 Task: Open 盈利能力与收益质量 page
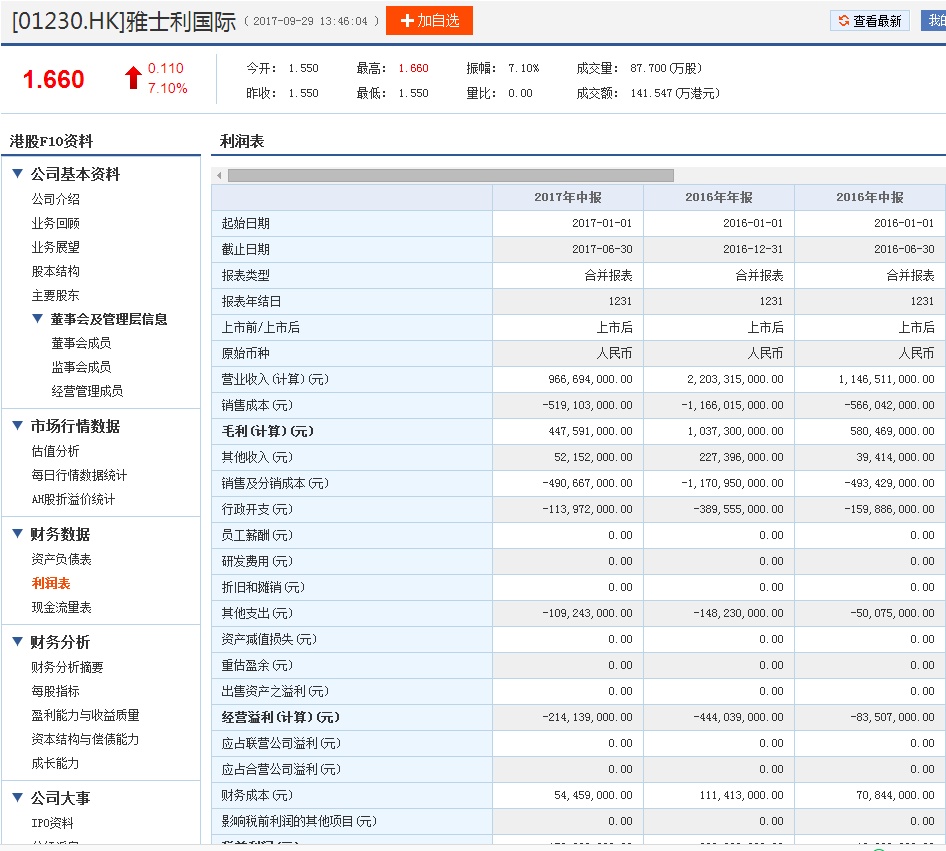[x=86, y=715]
